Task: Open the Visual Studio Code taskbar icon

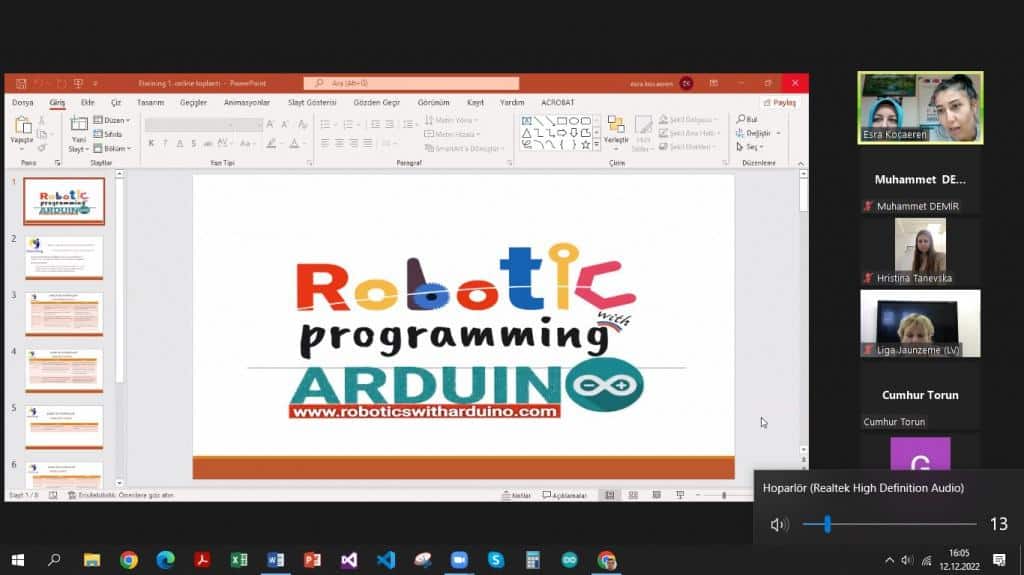Action: click(385, 560)
